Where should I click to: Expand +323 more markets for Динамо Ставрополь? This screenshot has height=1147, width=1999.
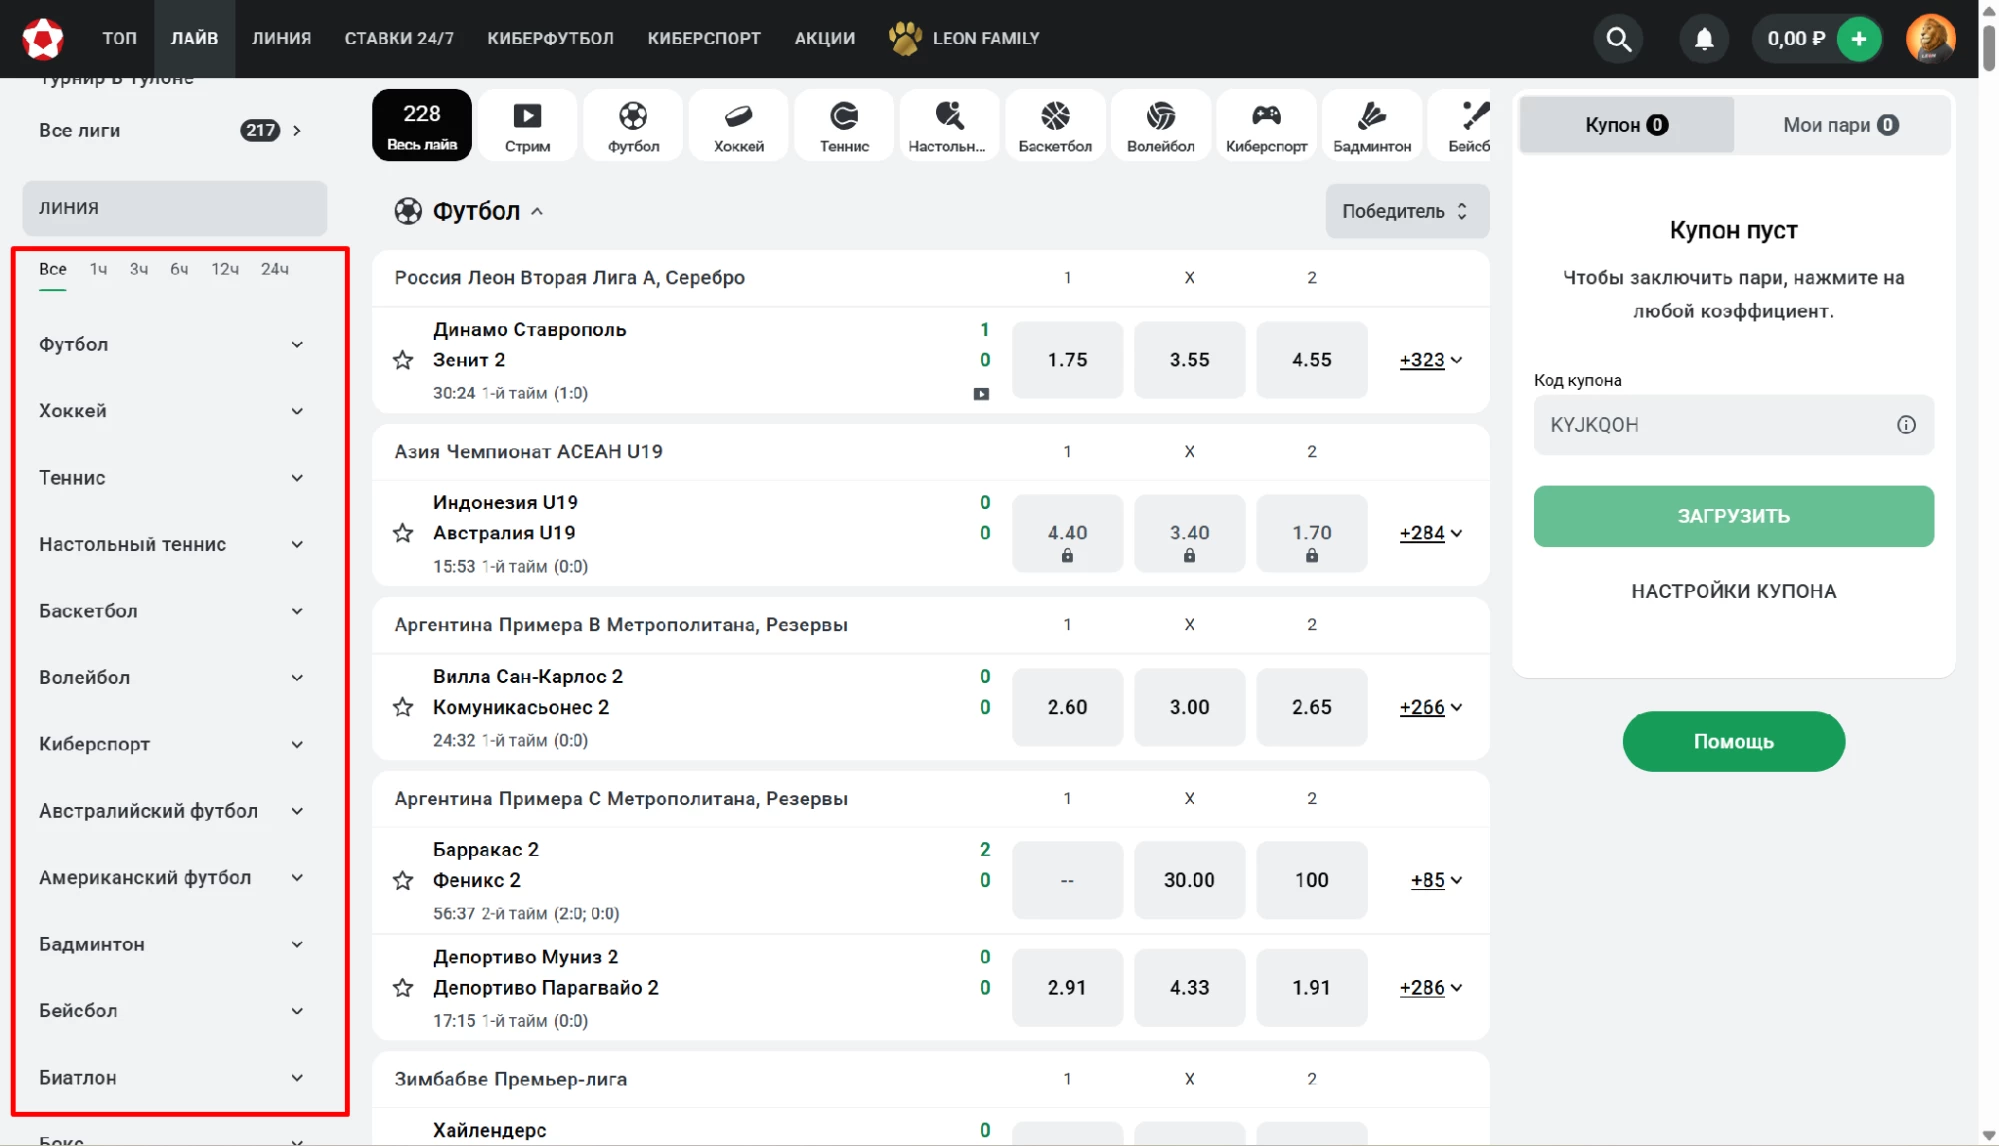pos(1431,360)
